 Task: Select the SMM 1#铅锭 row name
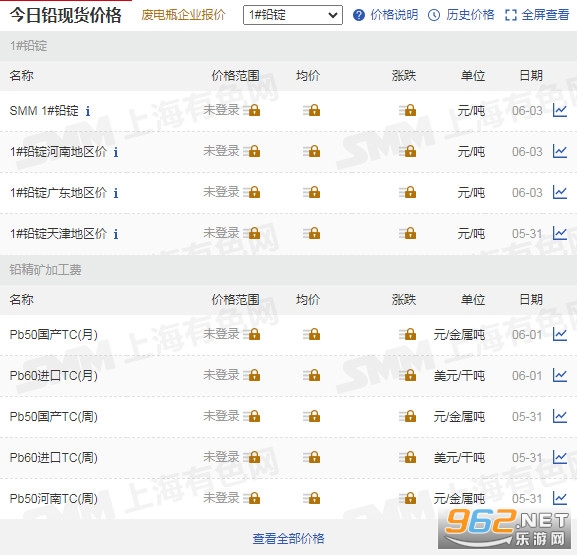[44, 110]
